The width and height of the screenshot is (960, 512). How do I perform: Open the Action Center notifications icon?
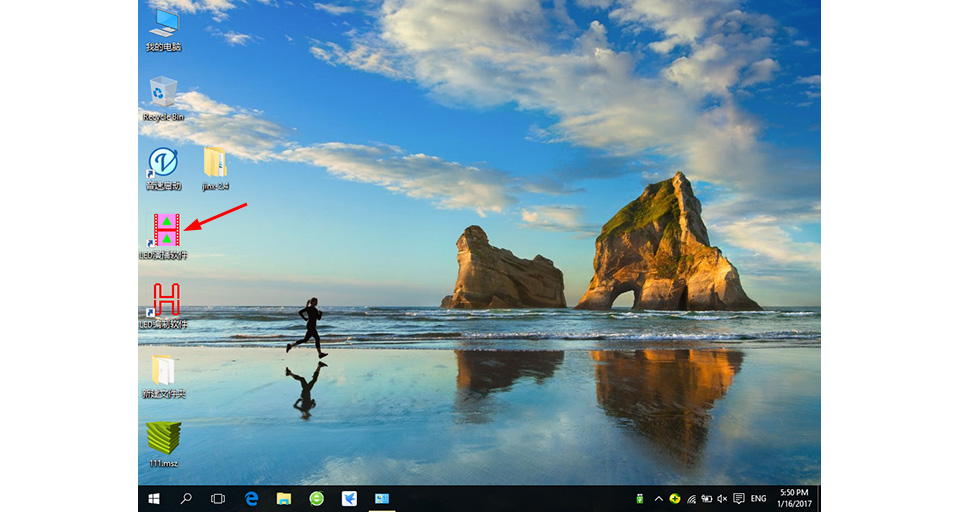coord(739,499)
